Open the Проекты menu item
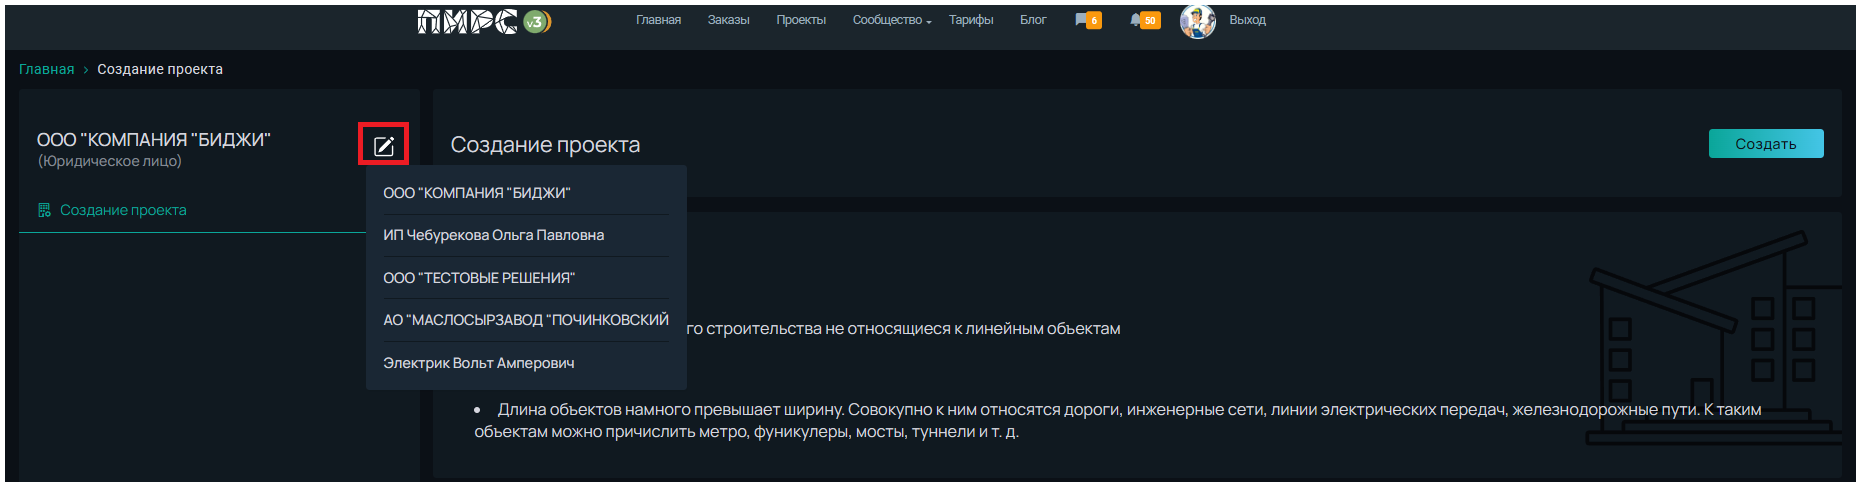The height and width of the screenshot is (487, 1861). tap(801, 20)
